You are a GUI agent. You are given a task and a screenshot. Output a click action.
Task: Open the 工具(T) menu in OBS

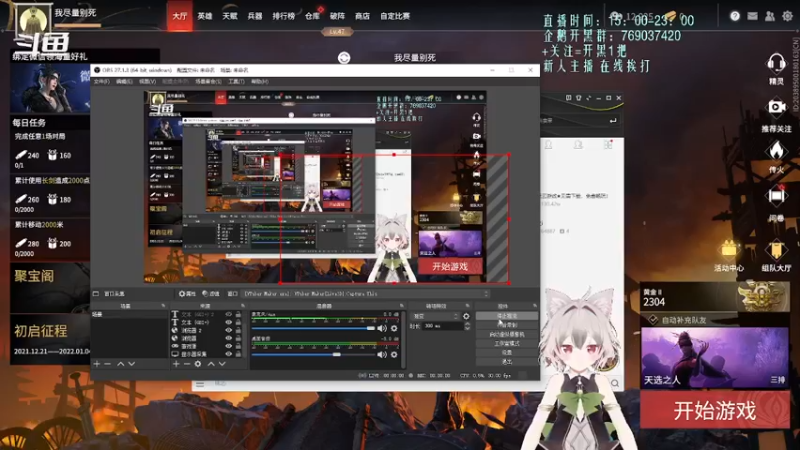click(x=236, y=82)
